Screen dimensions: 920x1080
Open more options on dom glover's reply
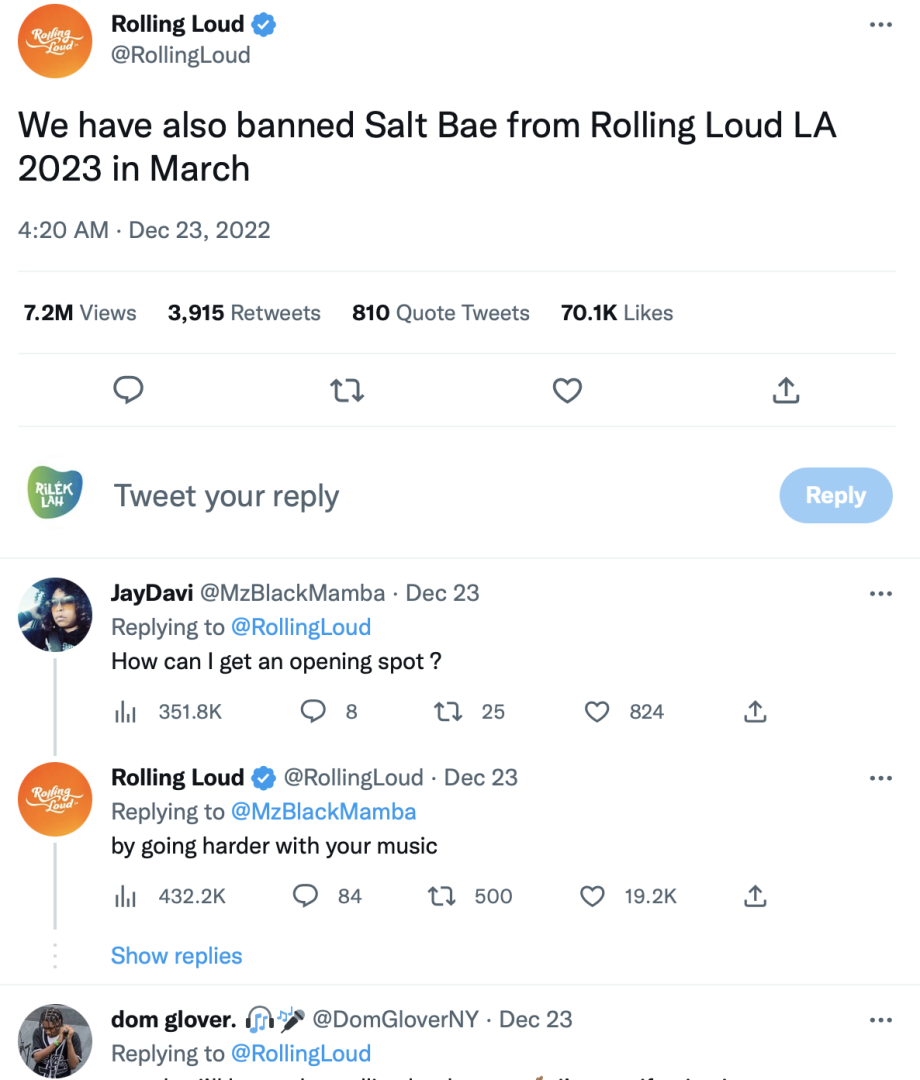880,1020
